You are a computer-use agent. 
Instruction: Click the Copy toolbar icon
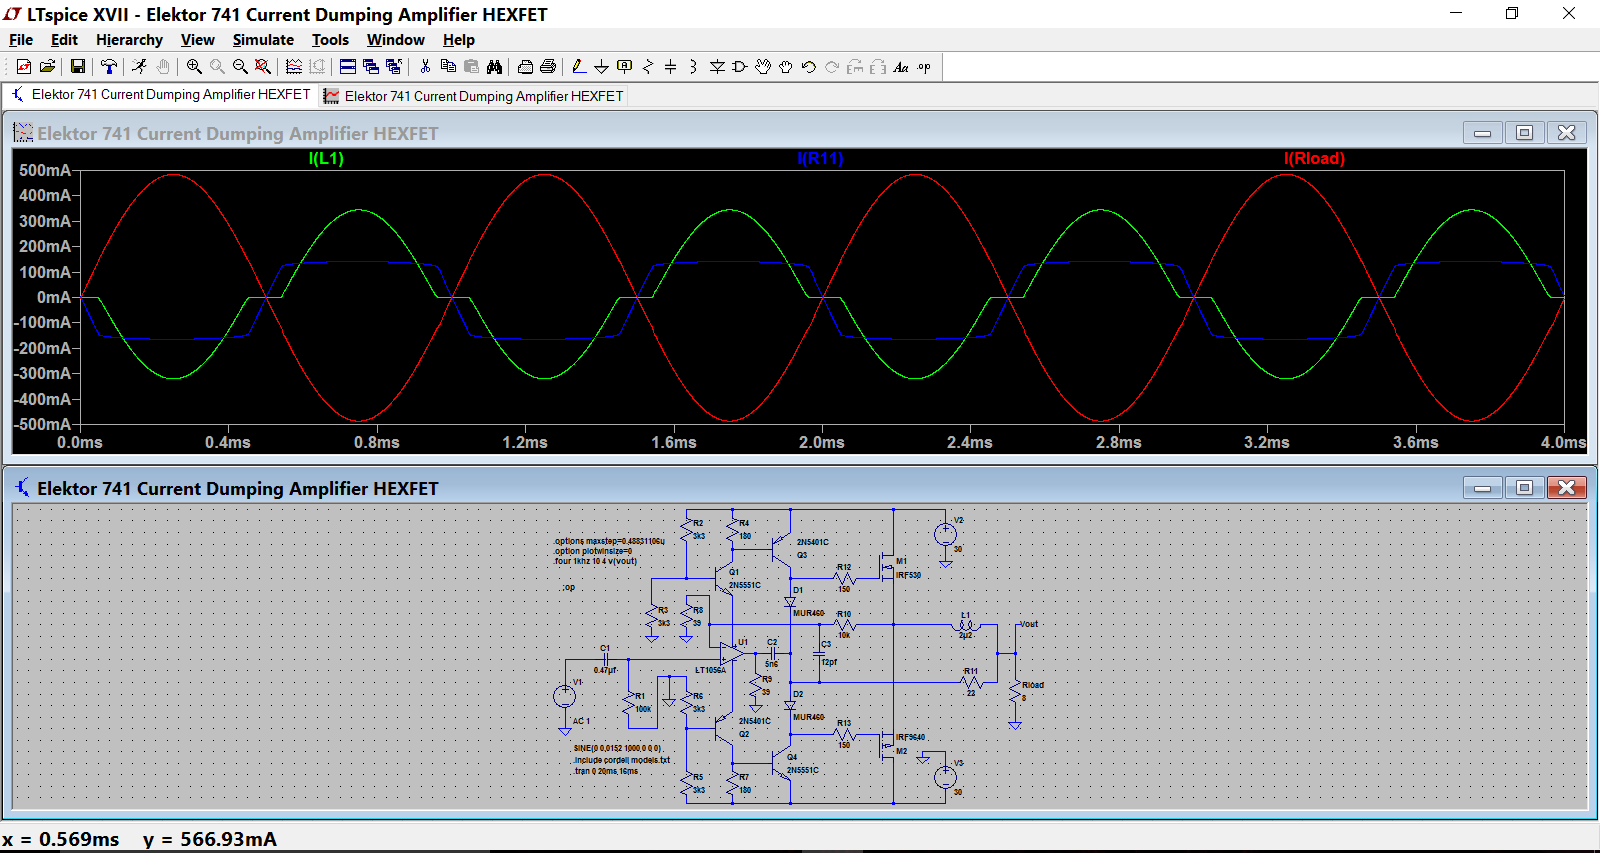(448, 67)
